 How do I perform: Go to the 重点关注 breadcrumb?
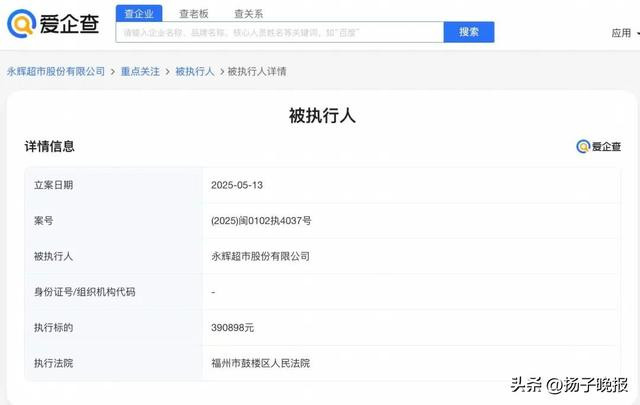pyautogui.click(x=140, y=71)
